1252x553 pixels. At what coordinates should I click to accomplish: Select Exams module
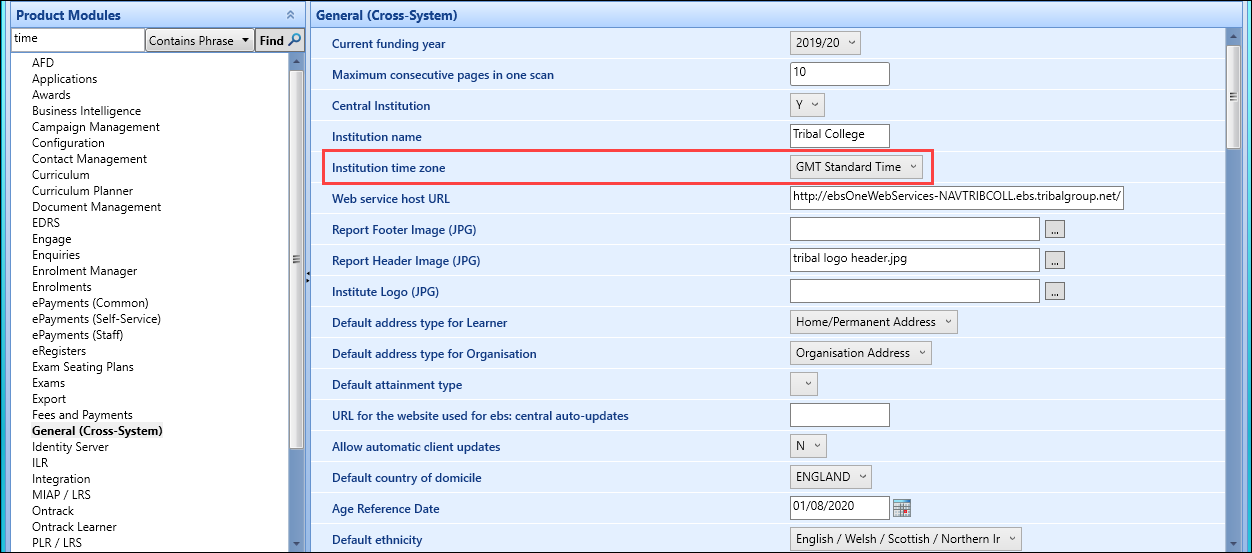pyautogui.click(x=48, y=383)
